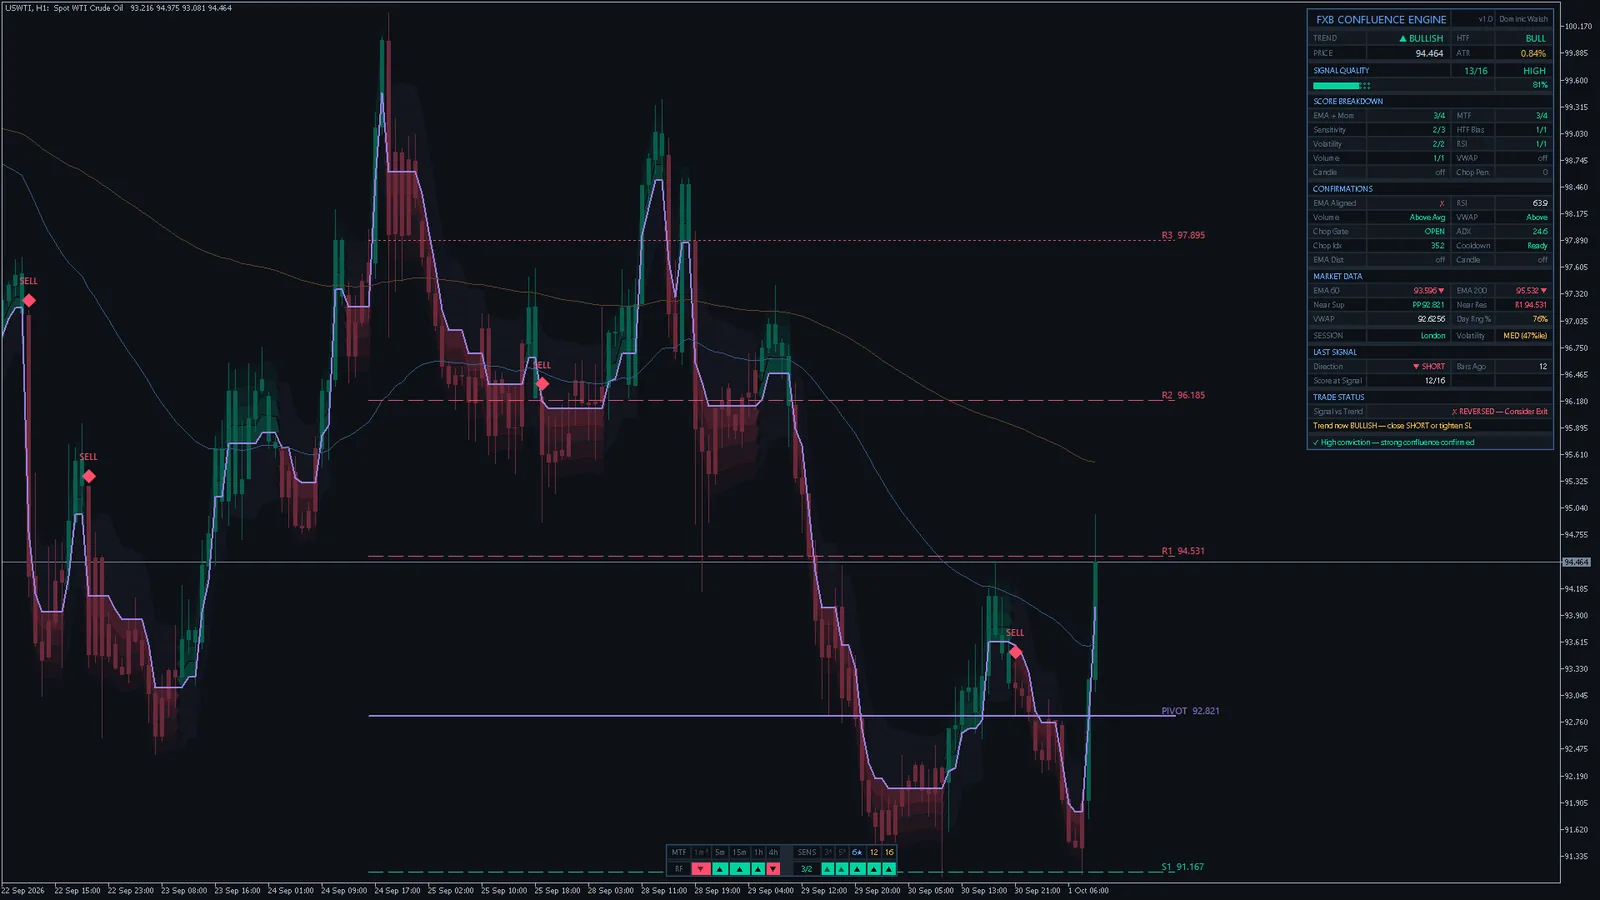This screenshot has height=900, width=1600.
Task: Click the green arrow under SENS 12
Action: pos(873,869)
